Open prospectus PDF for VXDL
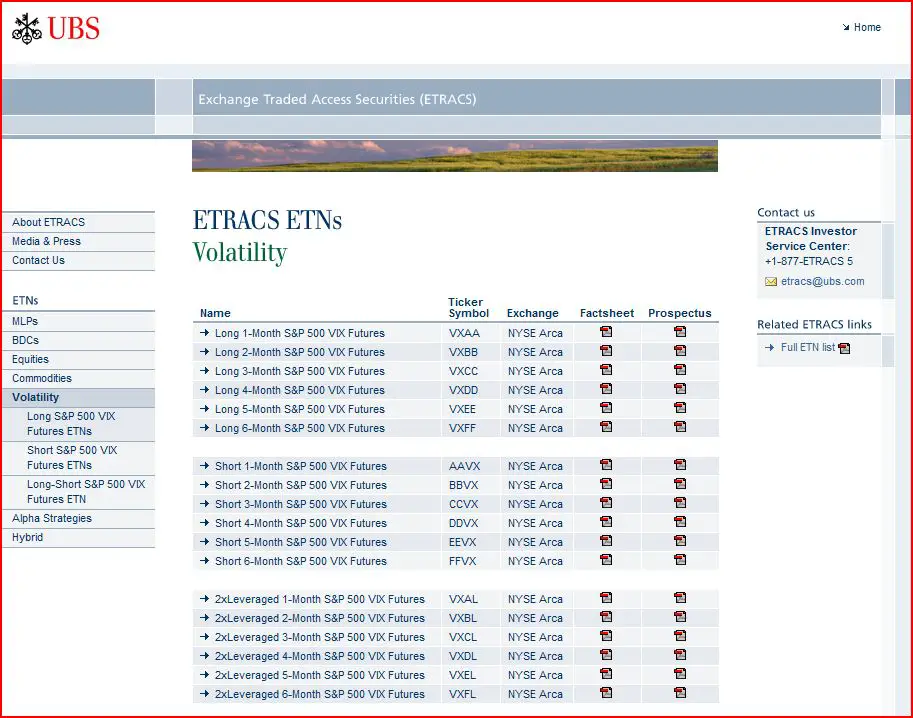The height and width of the screenshot is (718, 913). tap(680, 655)
